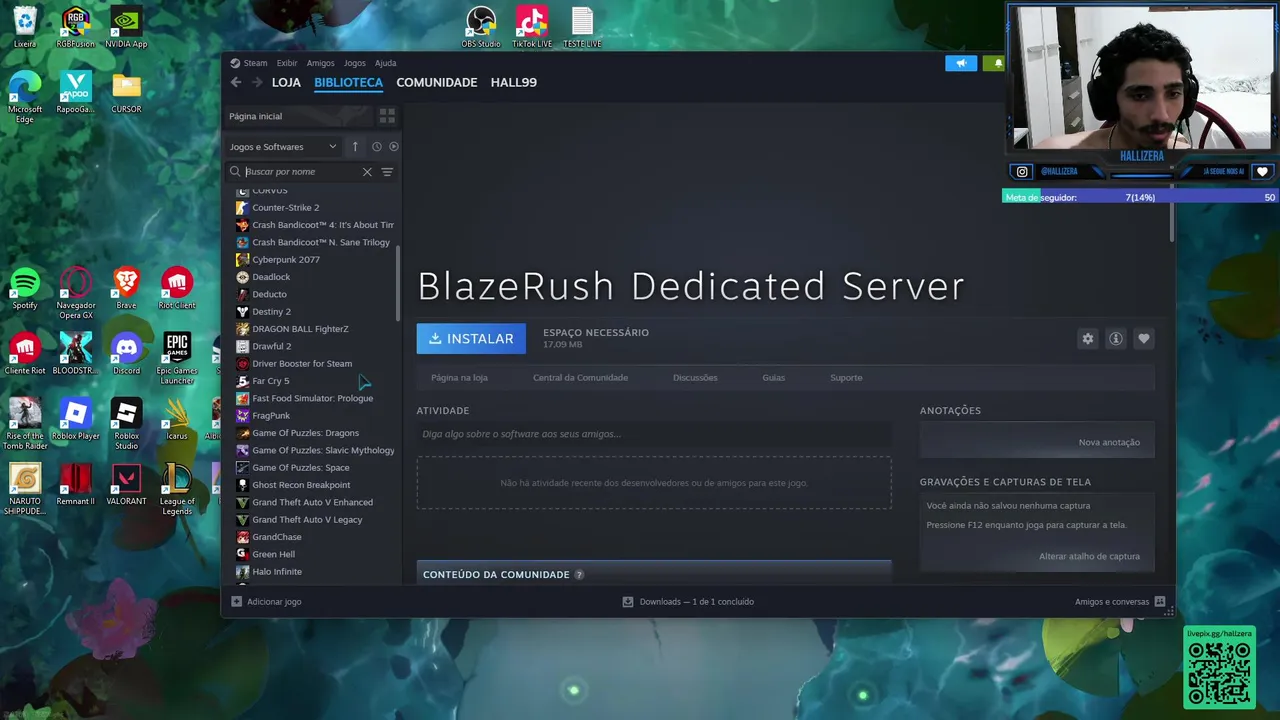Open the Exibir menu

287,63
